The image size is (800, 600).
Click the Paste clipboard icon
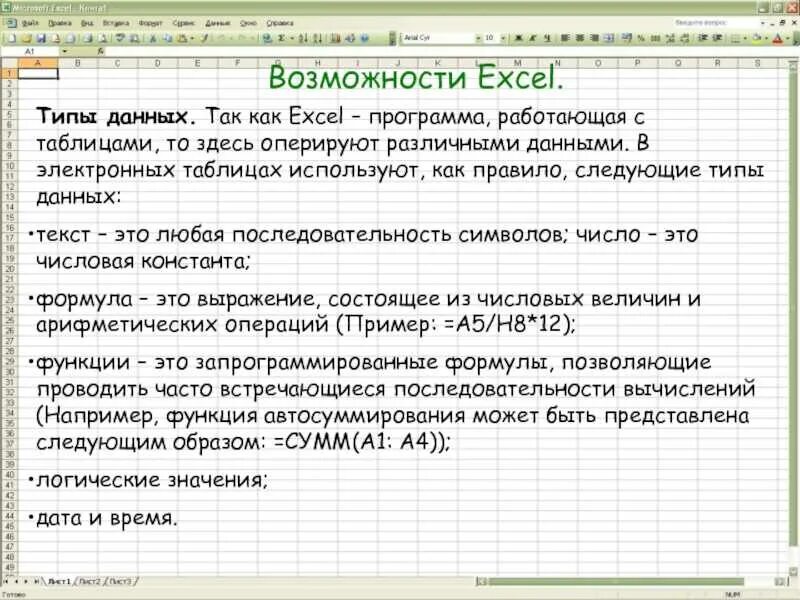(182, 38)
